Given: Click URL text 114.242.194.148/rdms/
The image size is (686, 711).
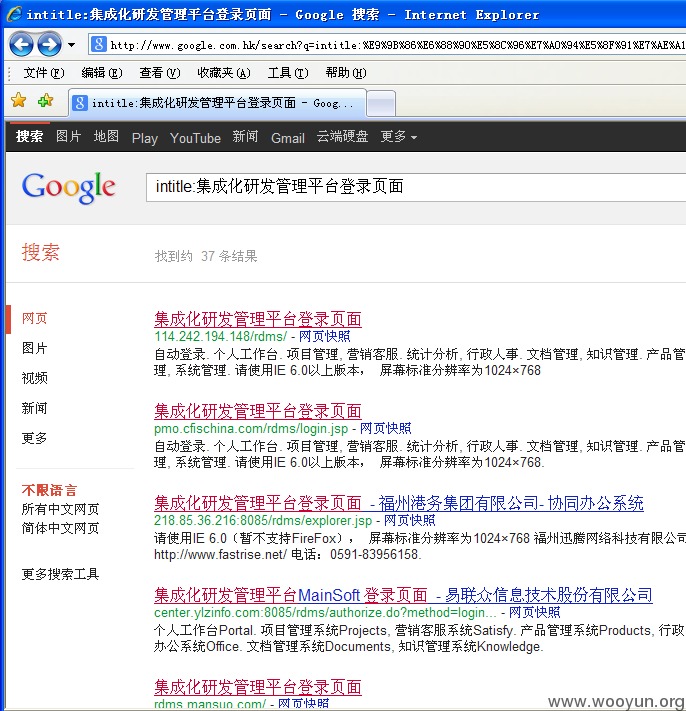Looking at the screenshot, I should pos(220,336).
